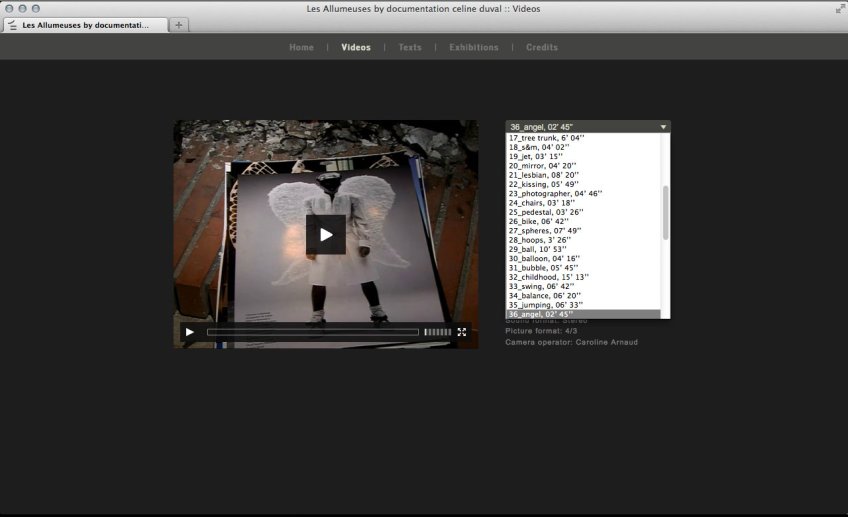This screenshot has height=517, width=848.
Task: Adjust the volume bars control
Action: [438, 332]
